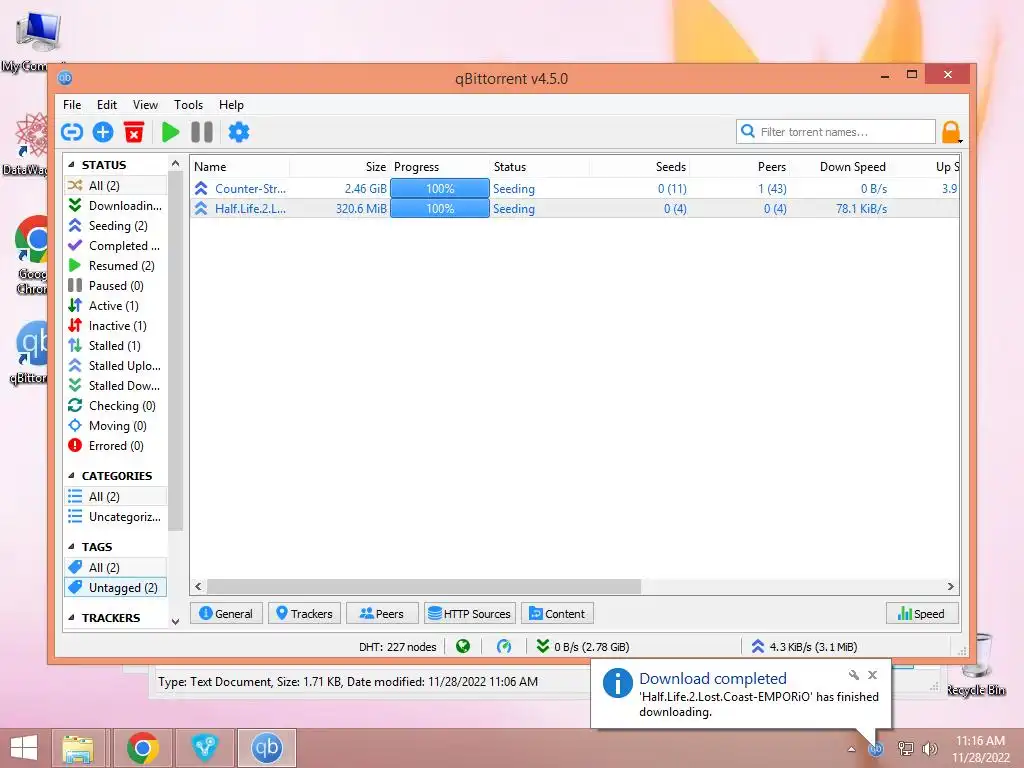Select the Counter-Str... torrent row

tap(575, 189)
